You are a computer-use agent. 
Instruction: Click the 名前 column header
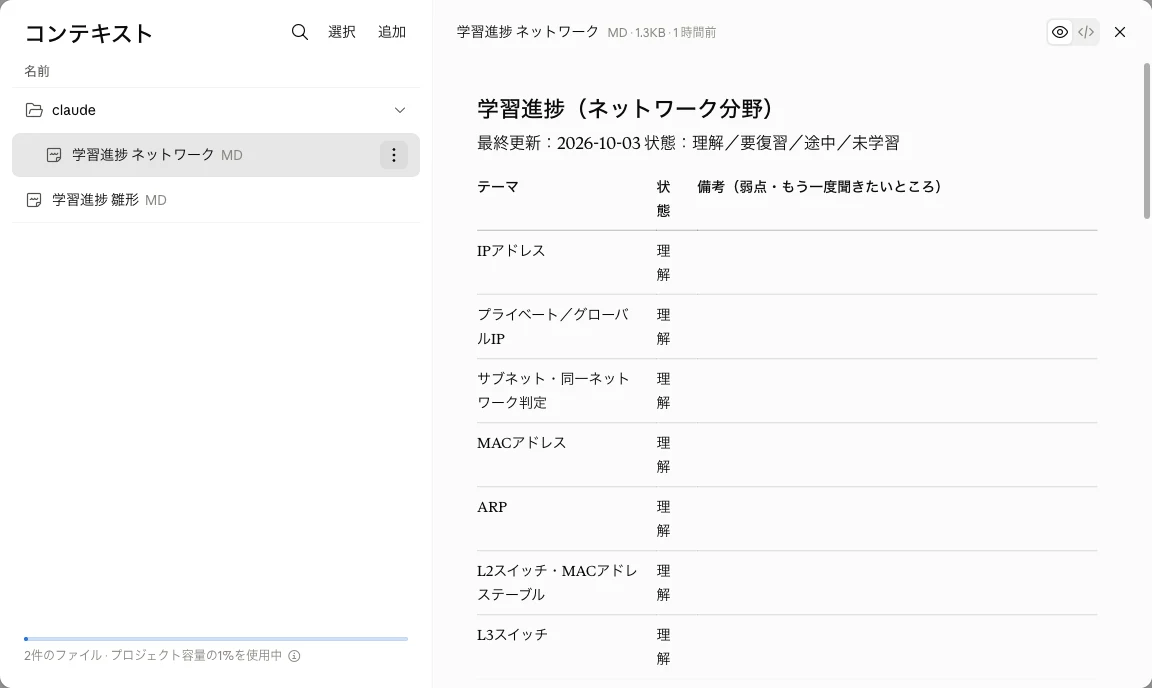pos(37,71)
